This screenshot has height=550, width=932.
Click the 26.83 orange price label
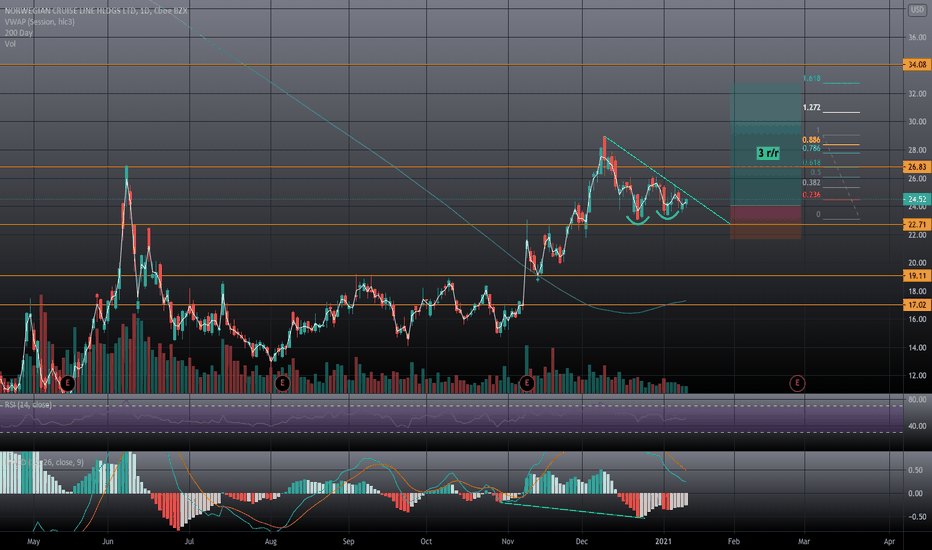click(x=917, y=167)
